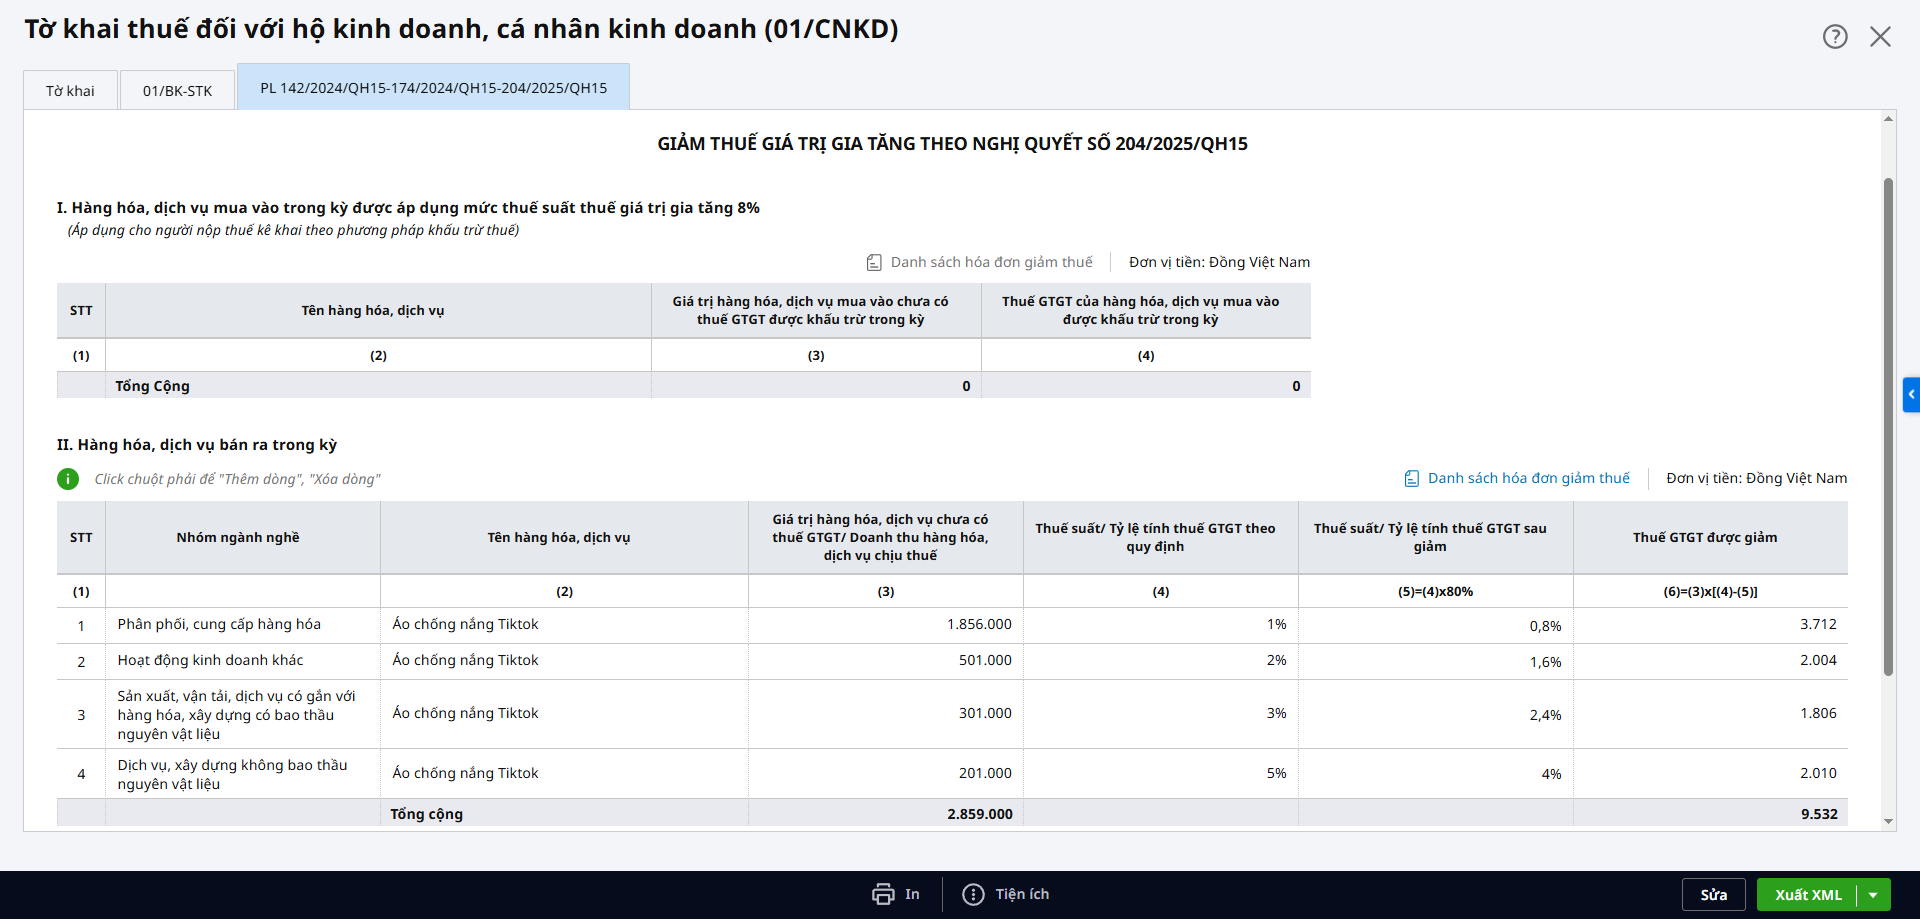Click the Xuất XML button
1920x919 pixels.
[1807, 895]
